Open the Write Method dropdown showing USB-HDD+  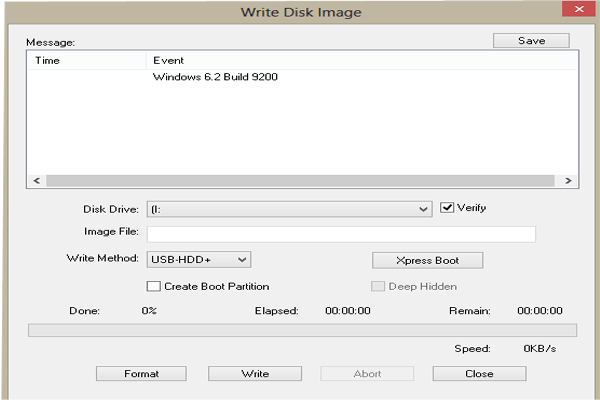click(199, 260)
